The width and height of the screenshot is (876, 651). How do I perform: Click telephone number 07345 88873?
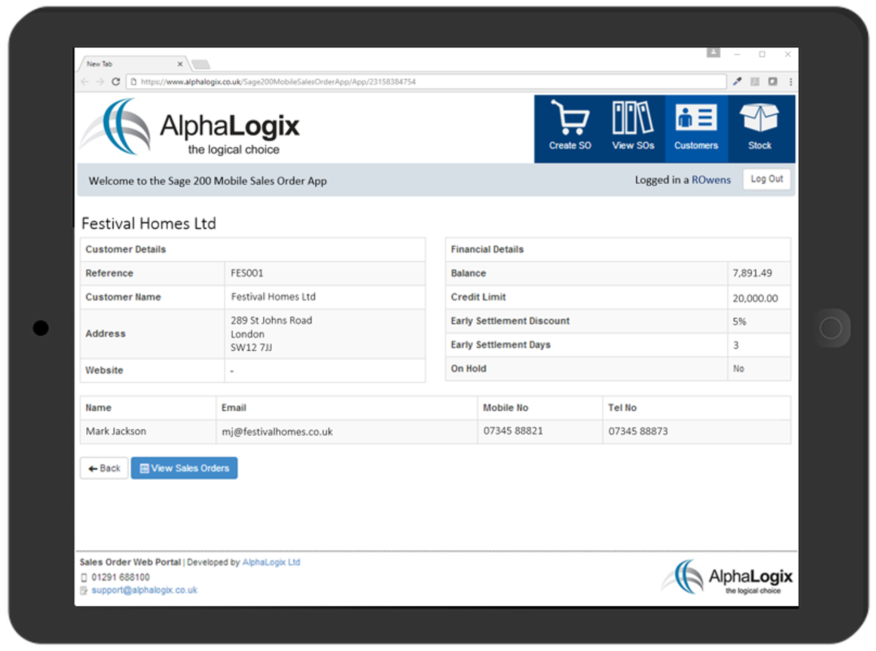(x=638, y=431)
